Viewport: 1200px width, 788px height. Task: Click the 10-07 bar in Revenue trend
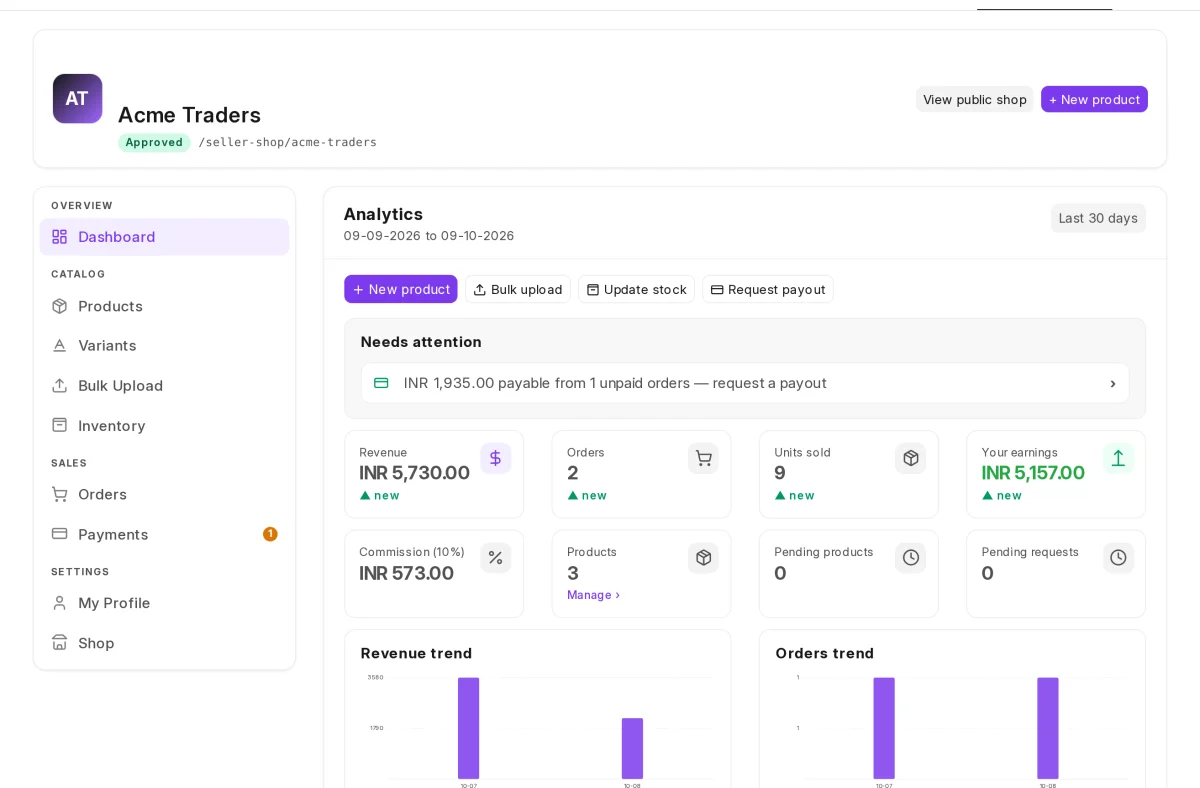pyautogui.click(x=468, y=728)
